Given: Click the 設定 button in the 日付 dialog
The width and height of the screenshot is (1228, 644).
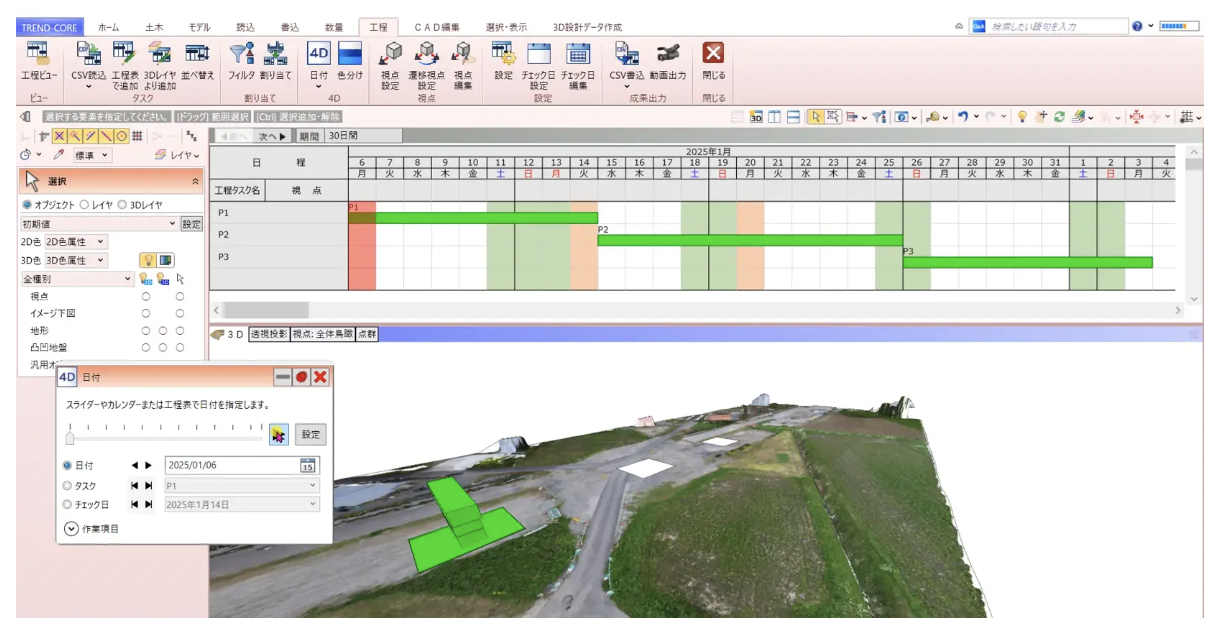Looking at the screenshot, I should (311, 434).
